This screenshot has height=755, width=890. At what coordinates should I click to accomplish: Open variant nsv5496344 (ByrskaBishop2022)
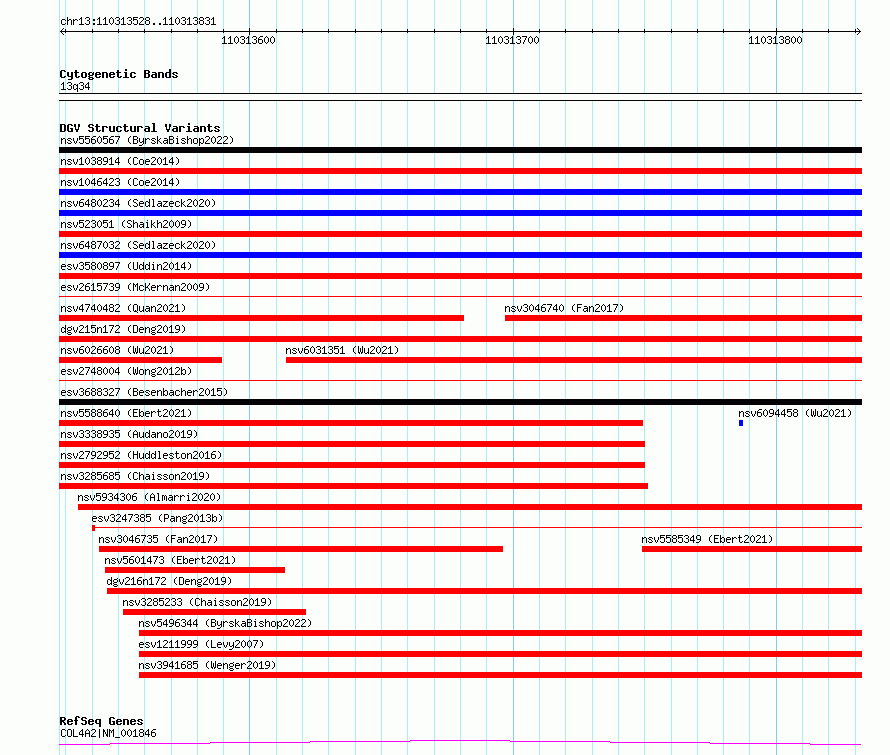(x=225, y=623)
